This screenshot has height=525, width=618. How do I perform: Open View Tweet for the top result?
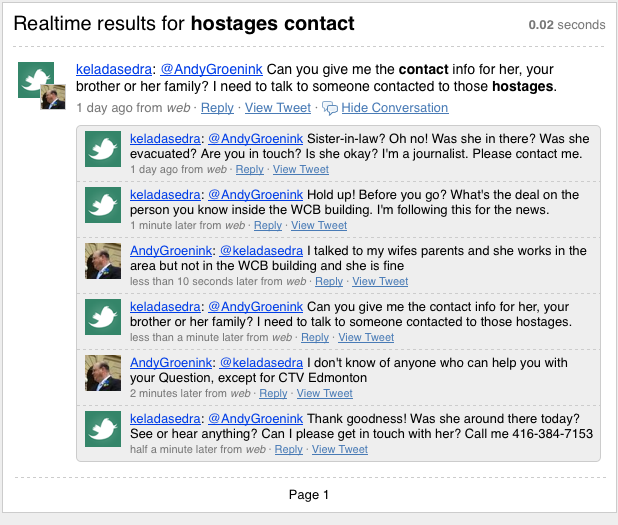click(x=278, y=108)
